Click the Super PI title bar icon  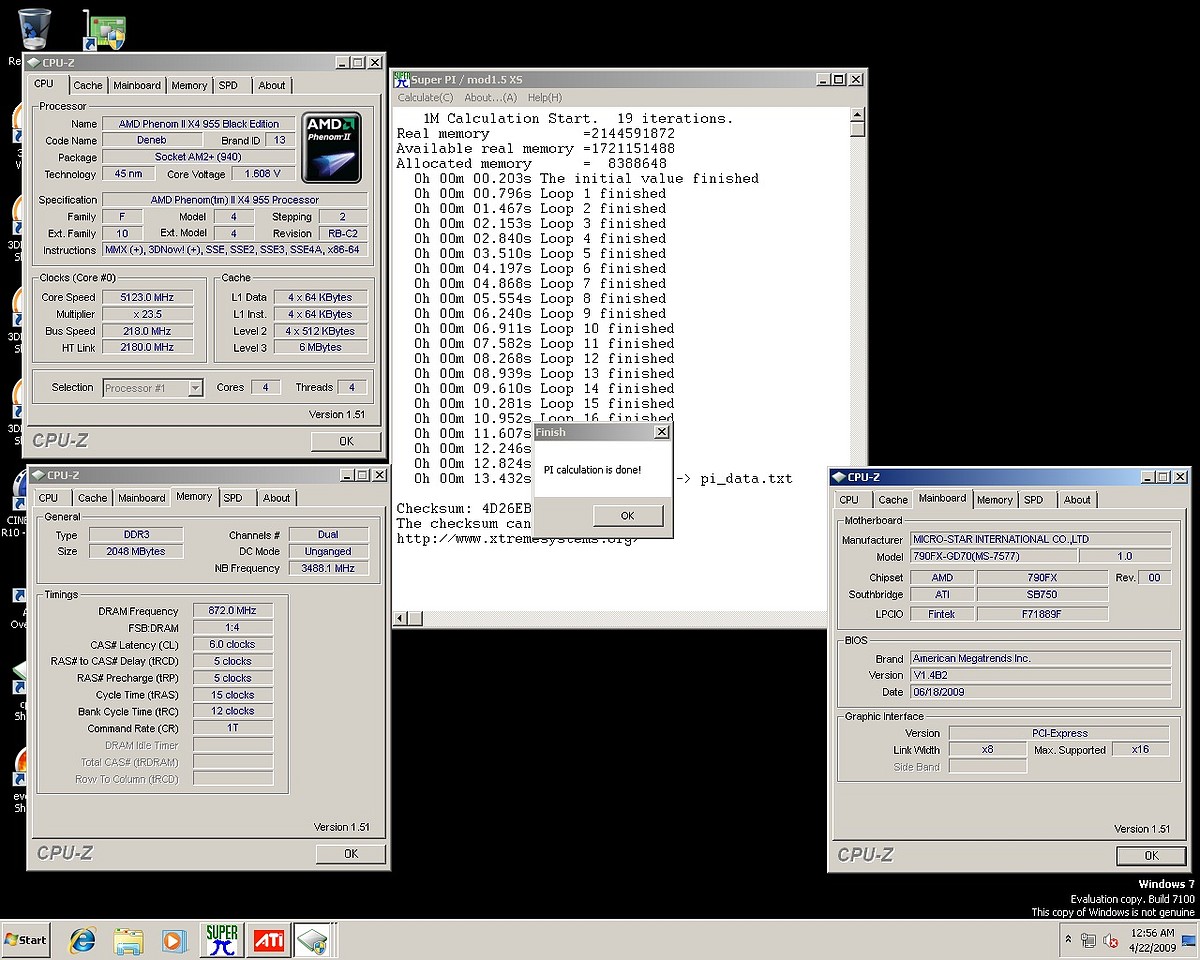(401, 79)
